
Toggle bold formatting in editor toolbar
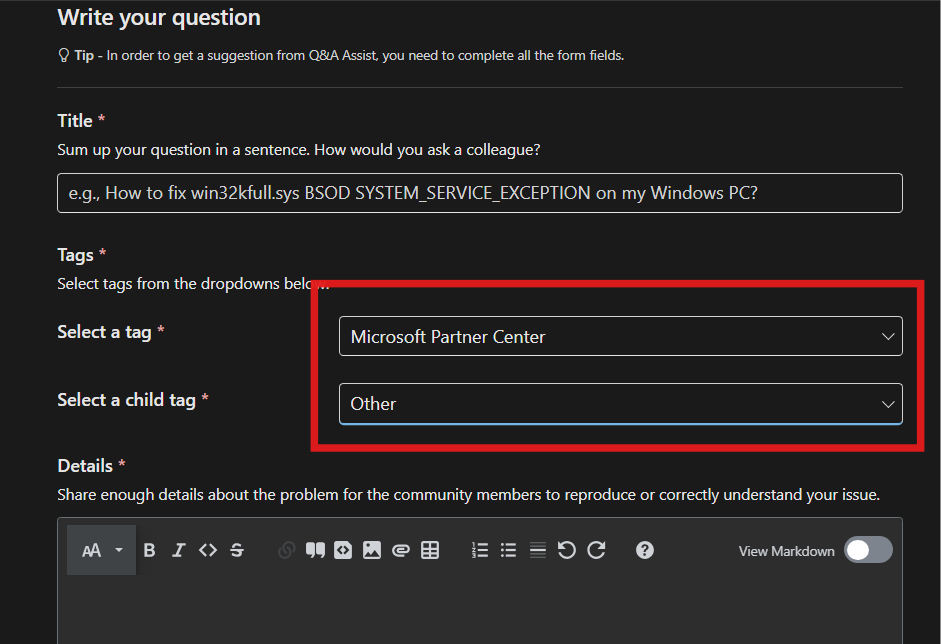(149, 550)
